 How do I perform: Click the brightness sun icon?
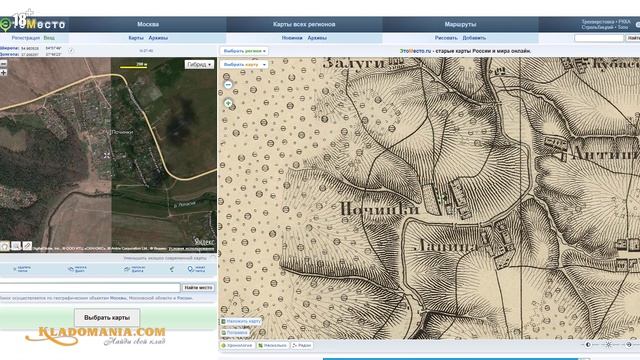tap(609, 345)
